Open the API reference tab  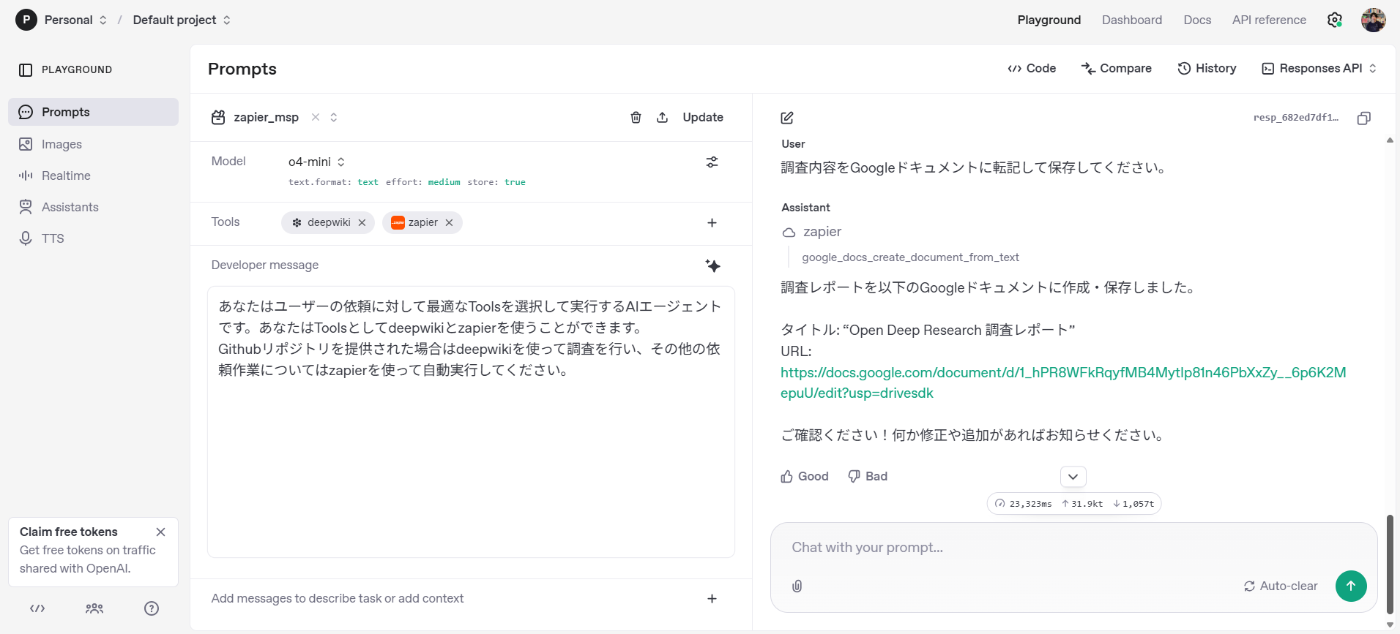(1269, 20)
